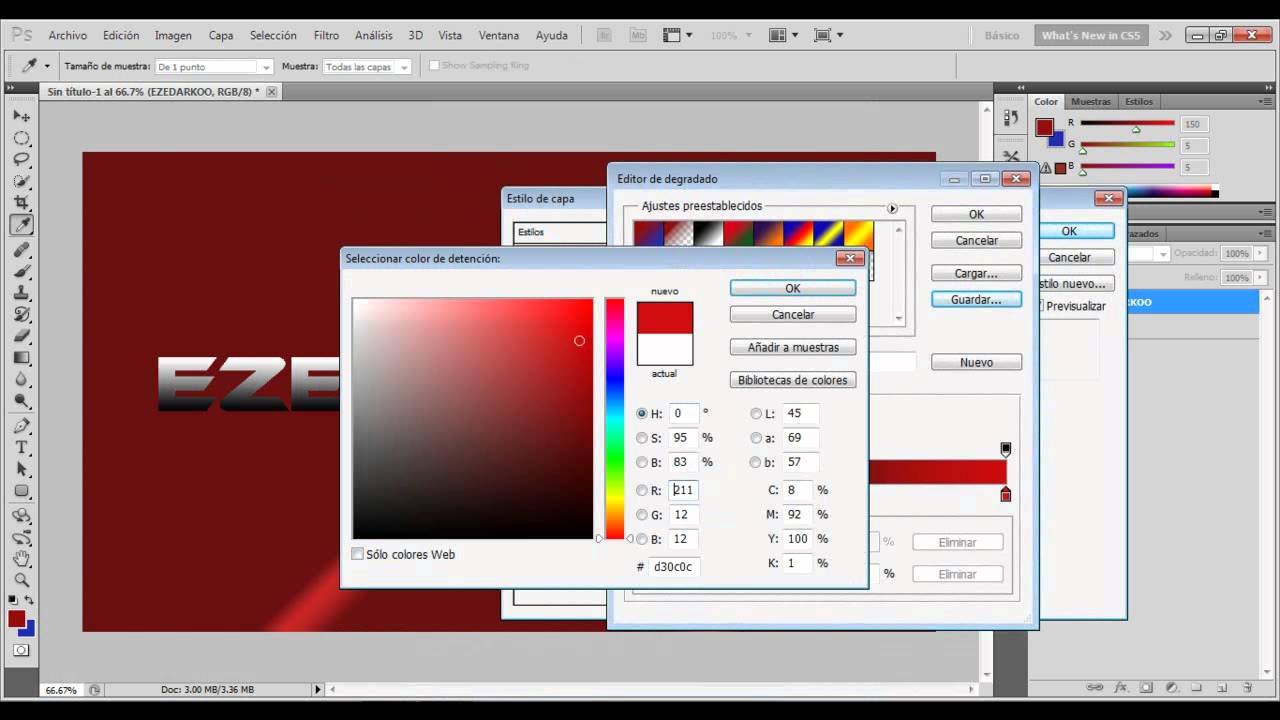
Task: Click Nuevo in the gradient editor
Action: 976,362
